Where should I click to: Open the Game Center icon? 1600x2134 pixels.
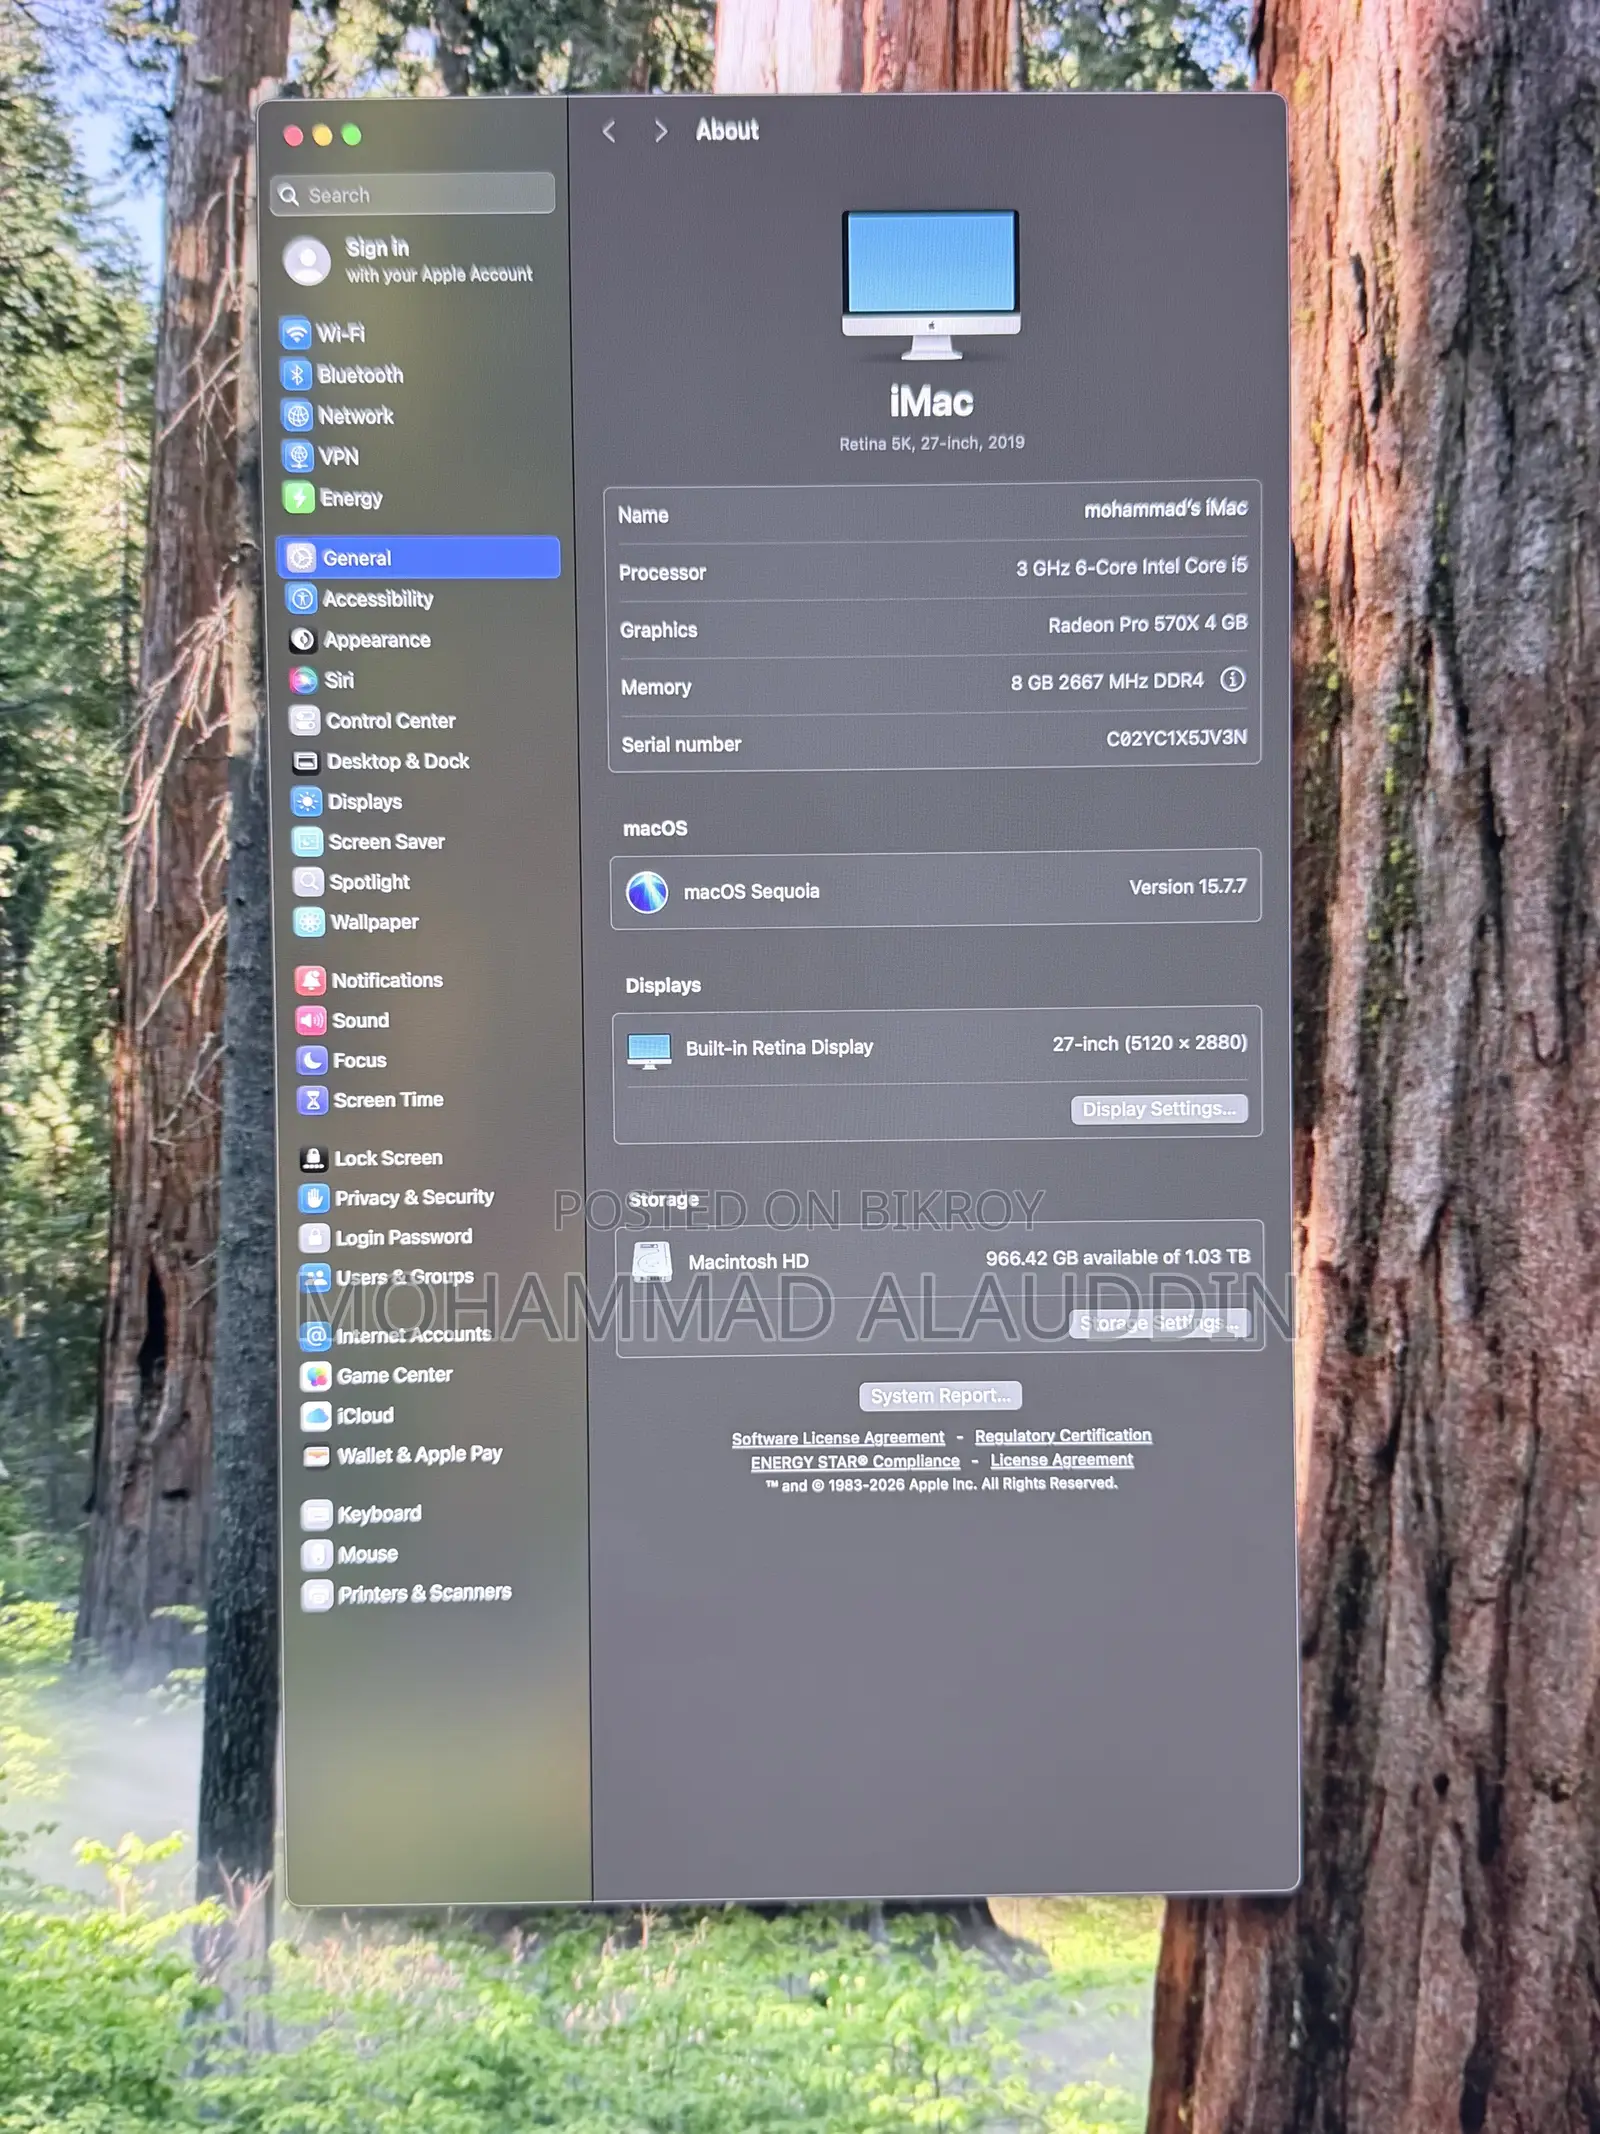coord(317,1376)
